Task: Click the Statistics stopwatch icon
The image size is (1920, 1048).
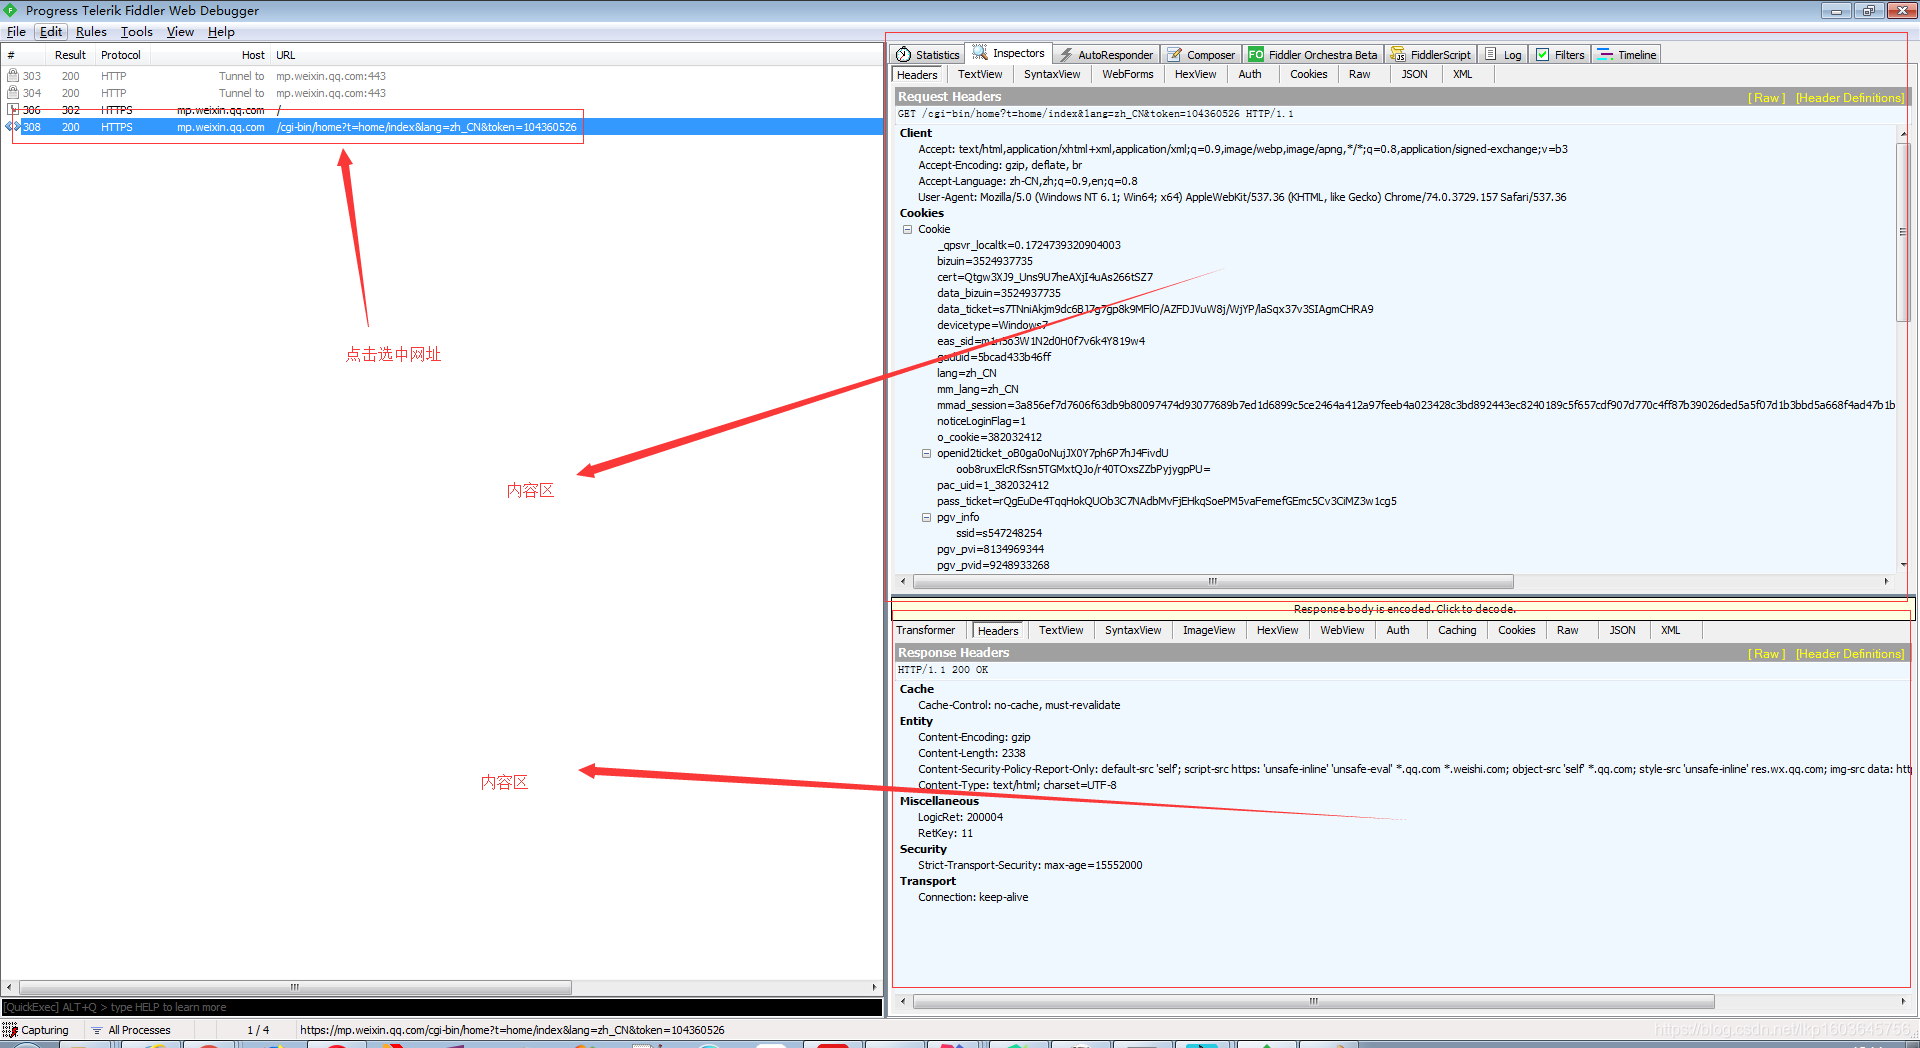Action: point(904,55)
